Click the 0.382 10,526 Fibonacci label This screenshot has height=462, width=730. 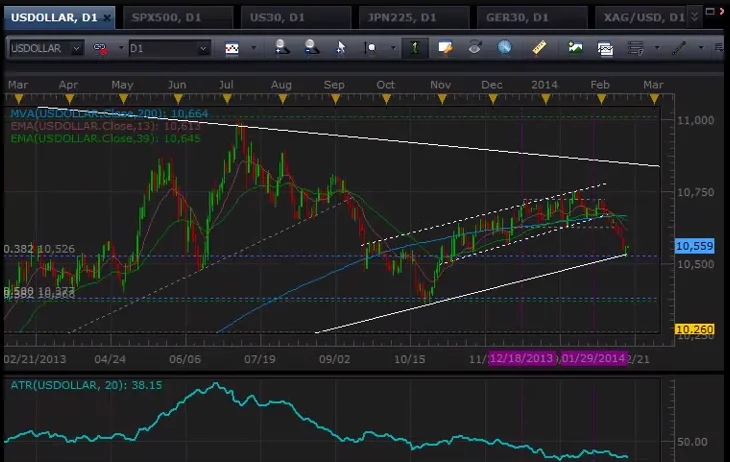(x=39, y=249)
